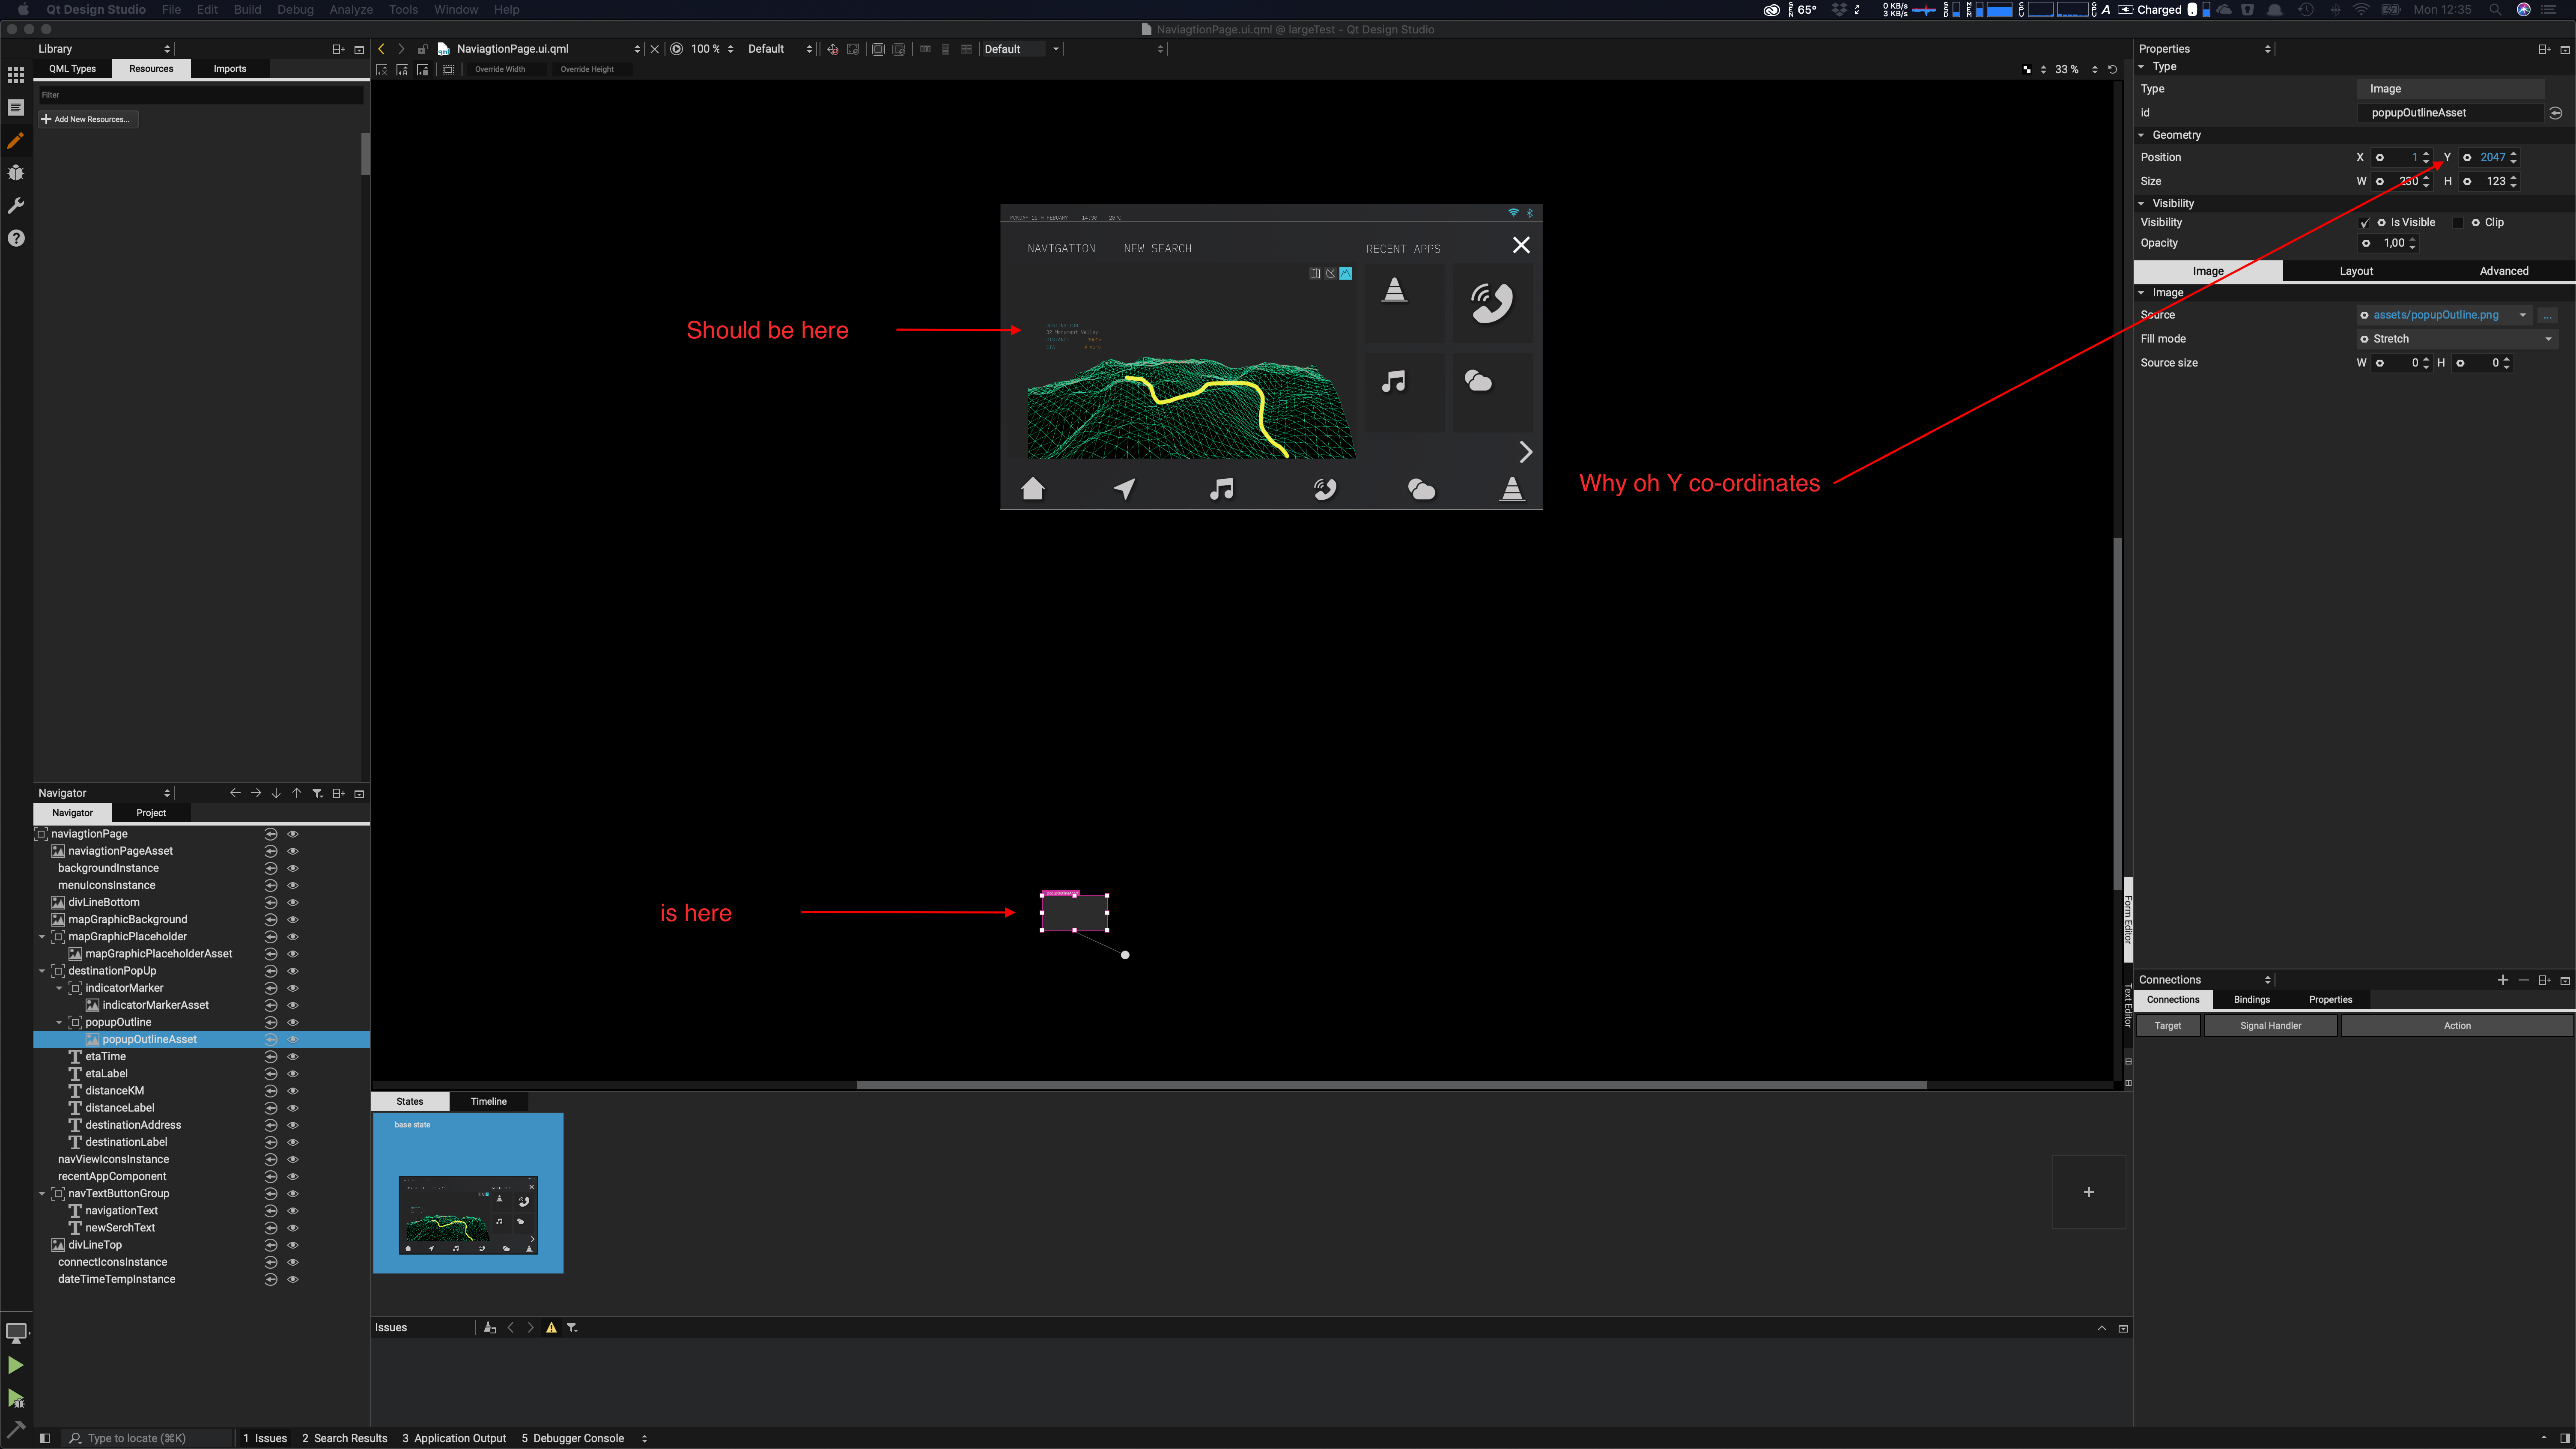The width and height of the screenshot is (2576, 1449).
Task: Collapse the Visibility properties section
Action: [2142, 203]
